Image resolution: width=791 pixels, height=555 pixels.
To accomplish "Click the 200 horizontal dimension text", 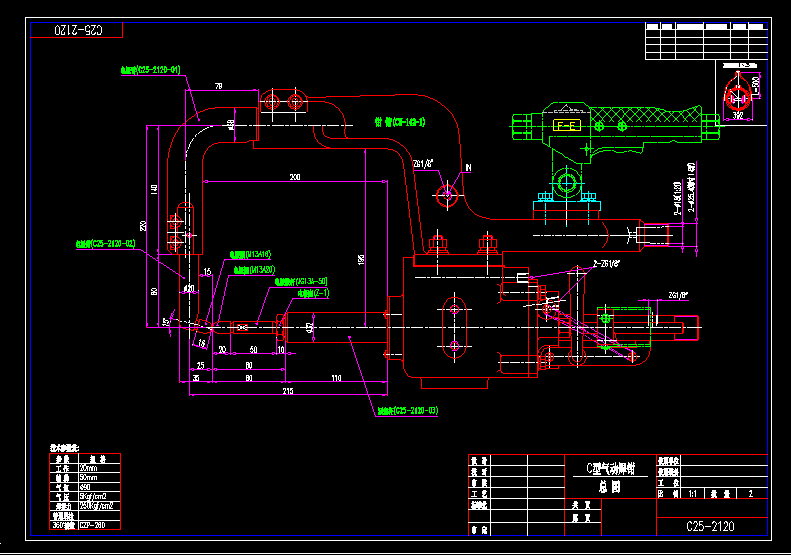I will tap(294, 177).
